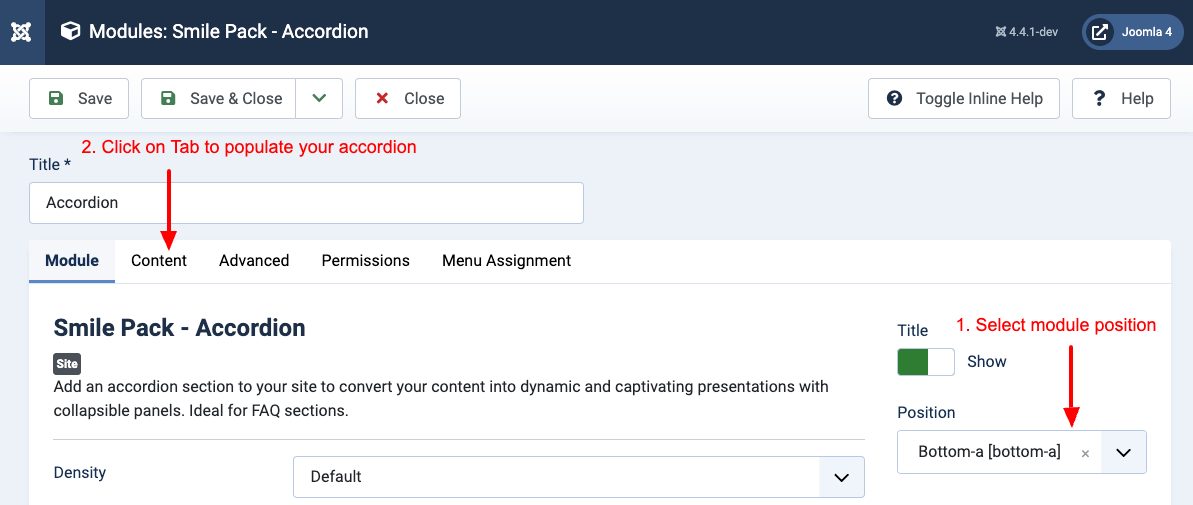The width and height of the screenshot is (1193, 505).
Task: Clear the Bottom-a position selection
Action: point(1086,453)
